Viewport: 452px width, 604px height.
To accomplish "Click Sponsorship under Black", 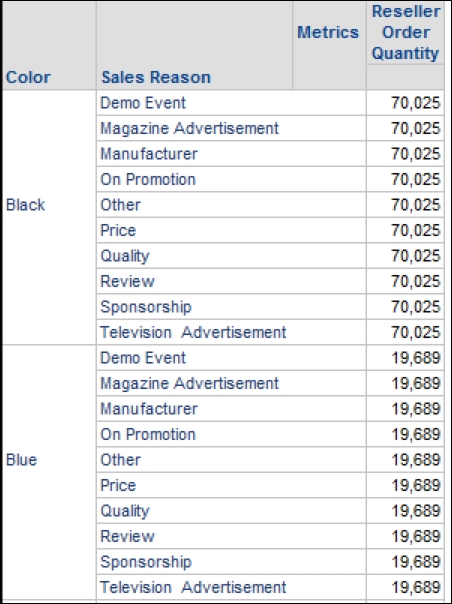I will [x=146, y=307].
